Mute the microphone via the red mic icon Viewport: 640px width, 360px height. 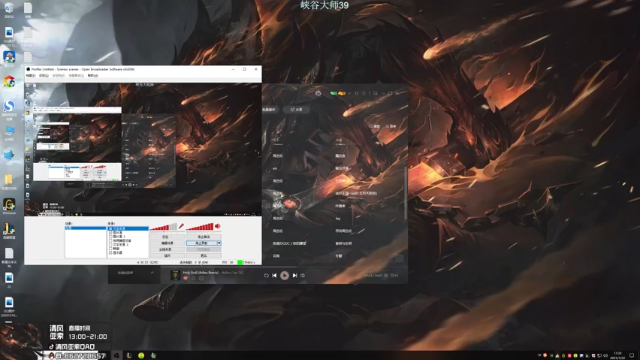tap(181, 226)
